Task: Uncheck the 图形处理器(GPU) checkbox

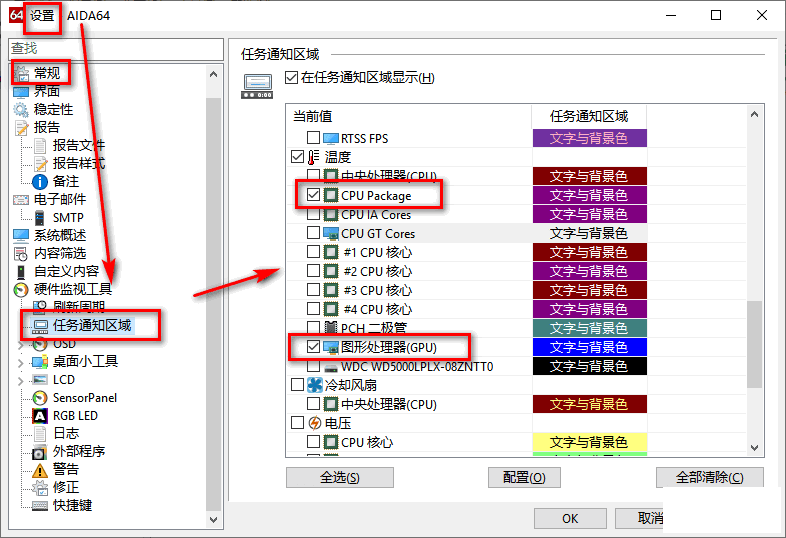Action: pyautogui.click(x=313, y=346)
